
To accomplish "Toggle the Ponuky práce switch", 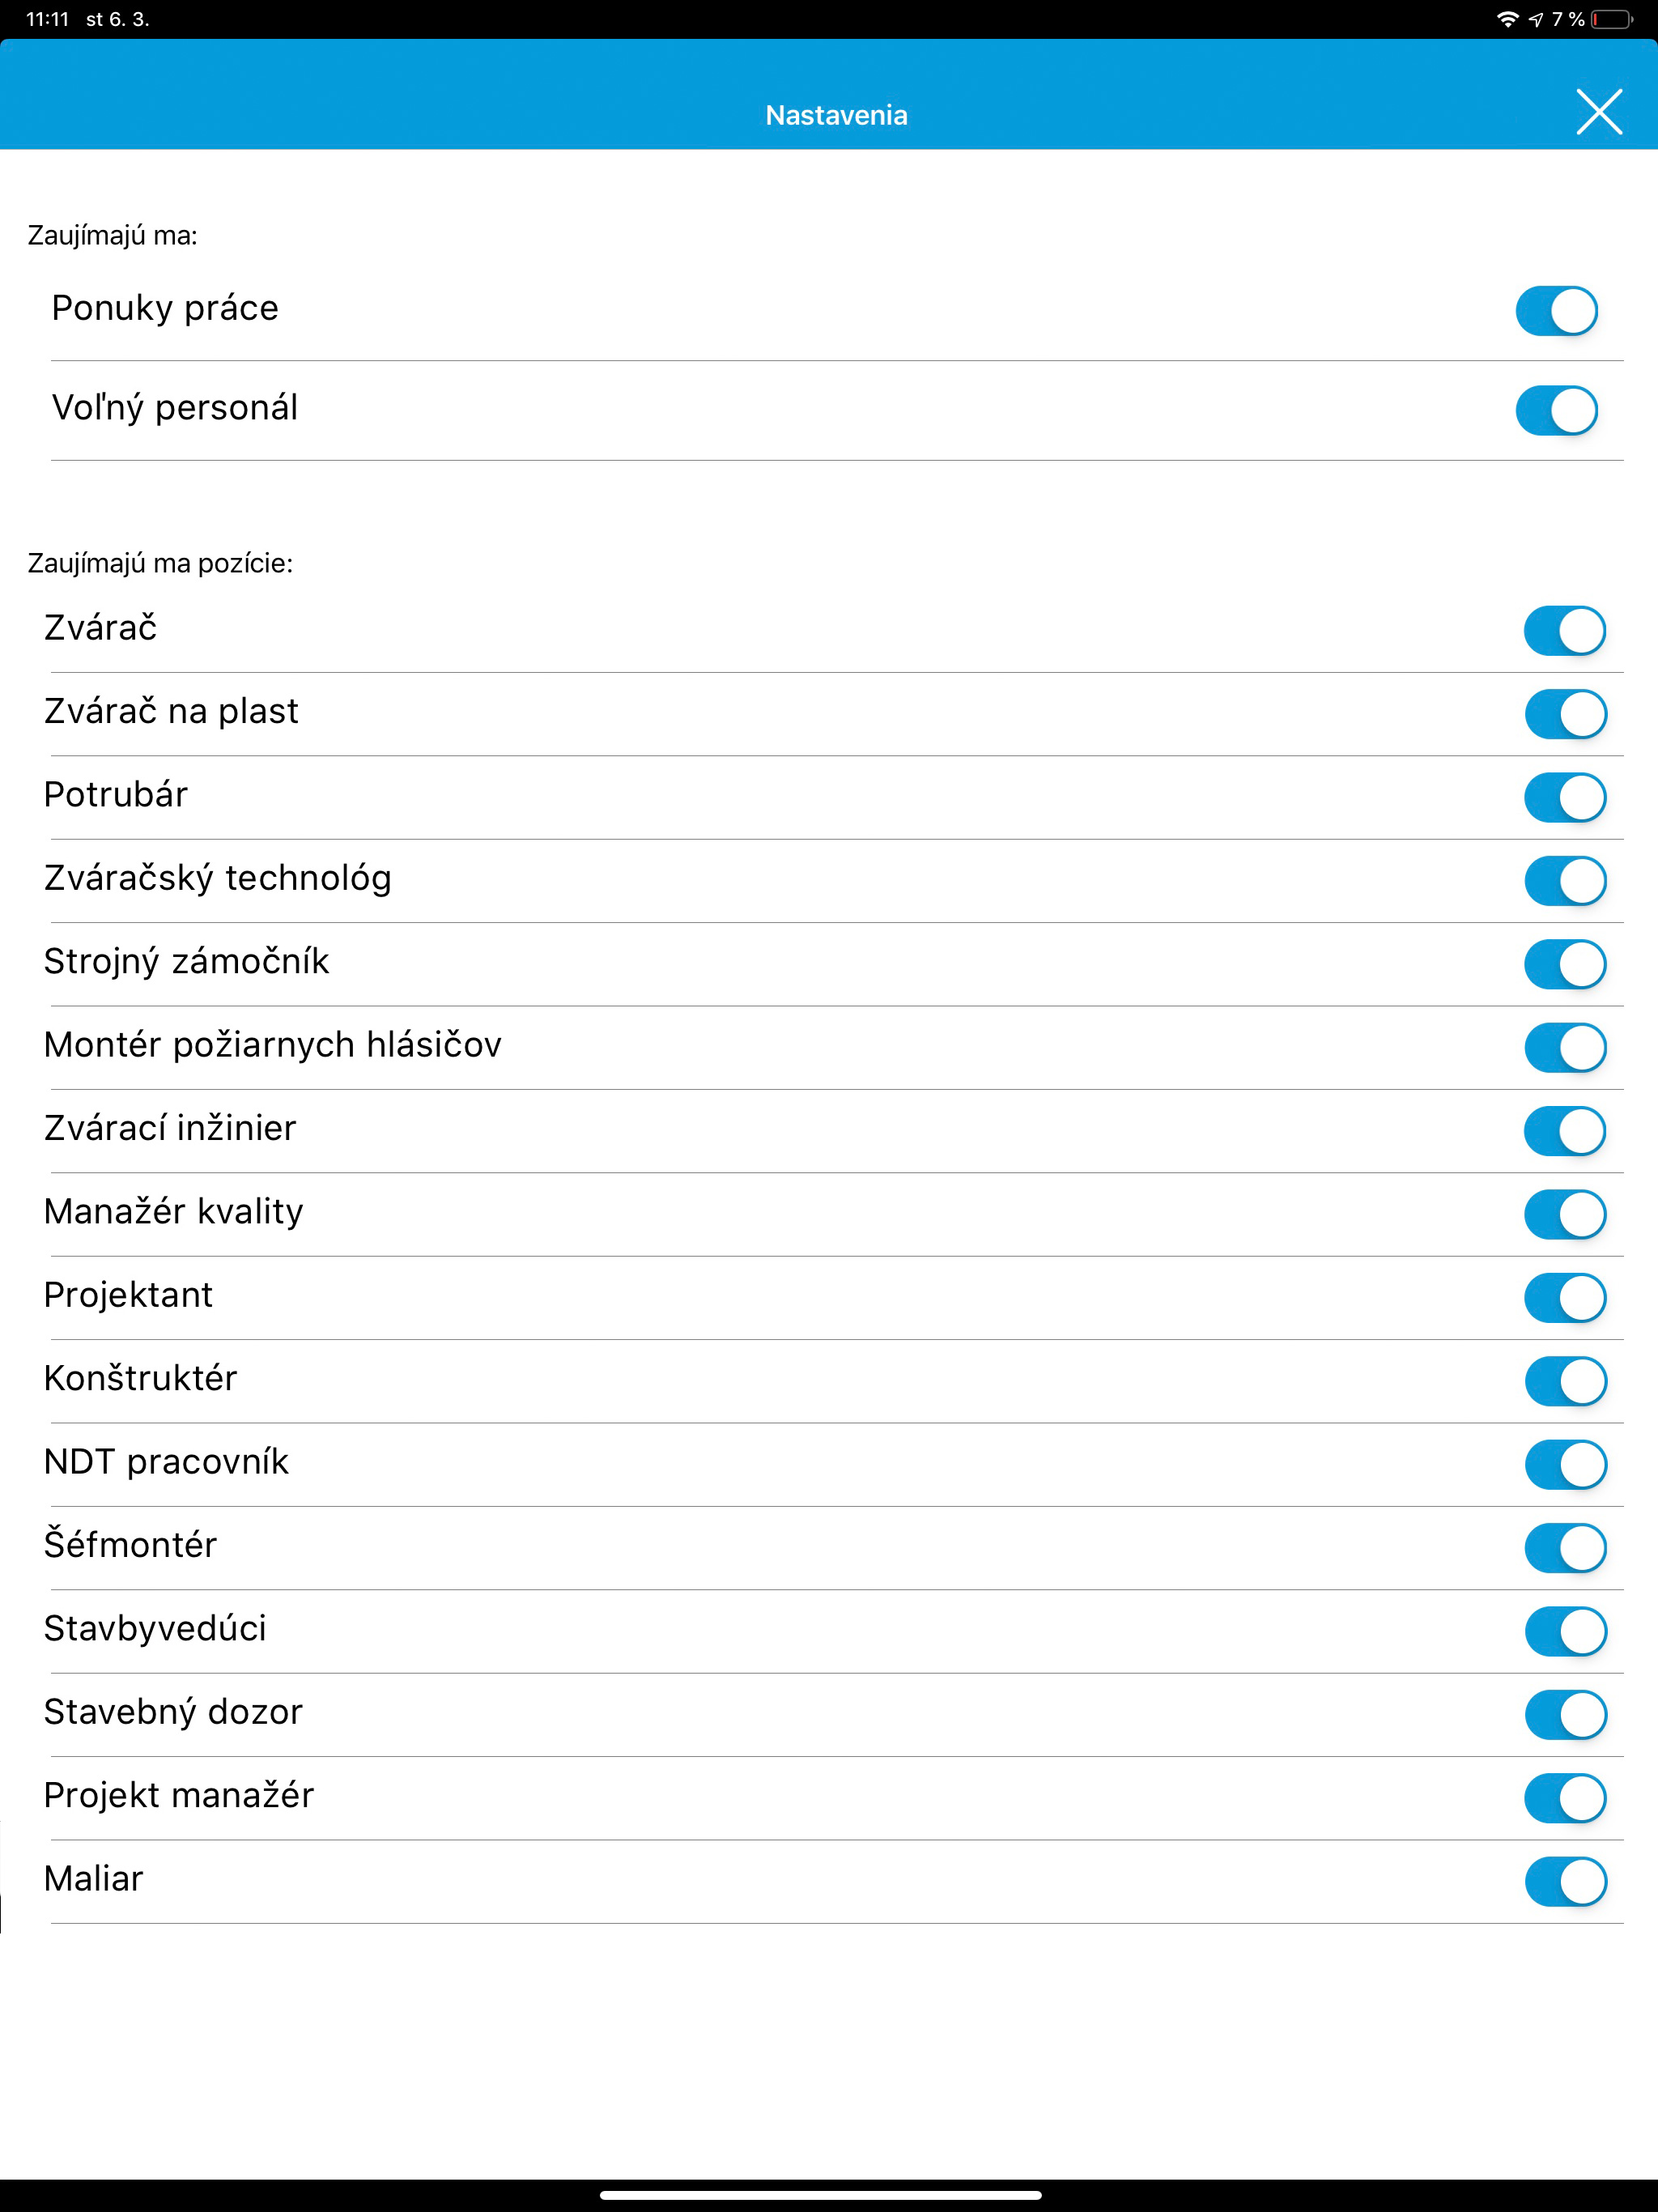I will point(1557,311).
